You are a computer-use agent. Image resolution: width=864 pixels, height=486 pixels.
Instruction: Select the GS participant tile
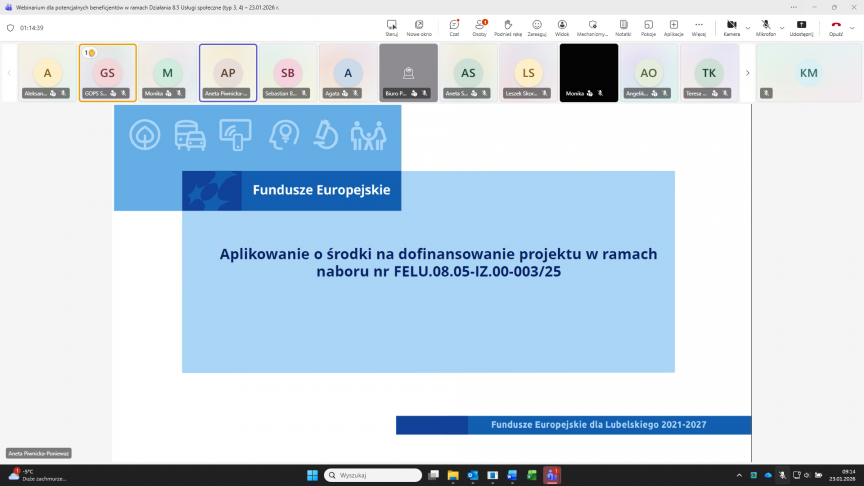click(108, 73)
